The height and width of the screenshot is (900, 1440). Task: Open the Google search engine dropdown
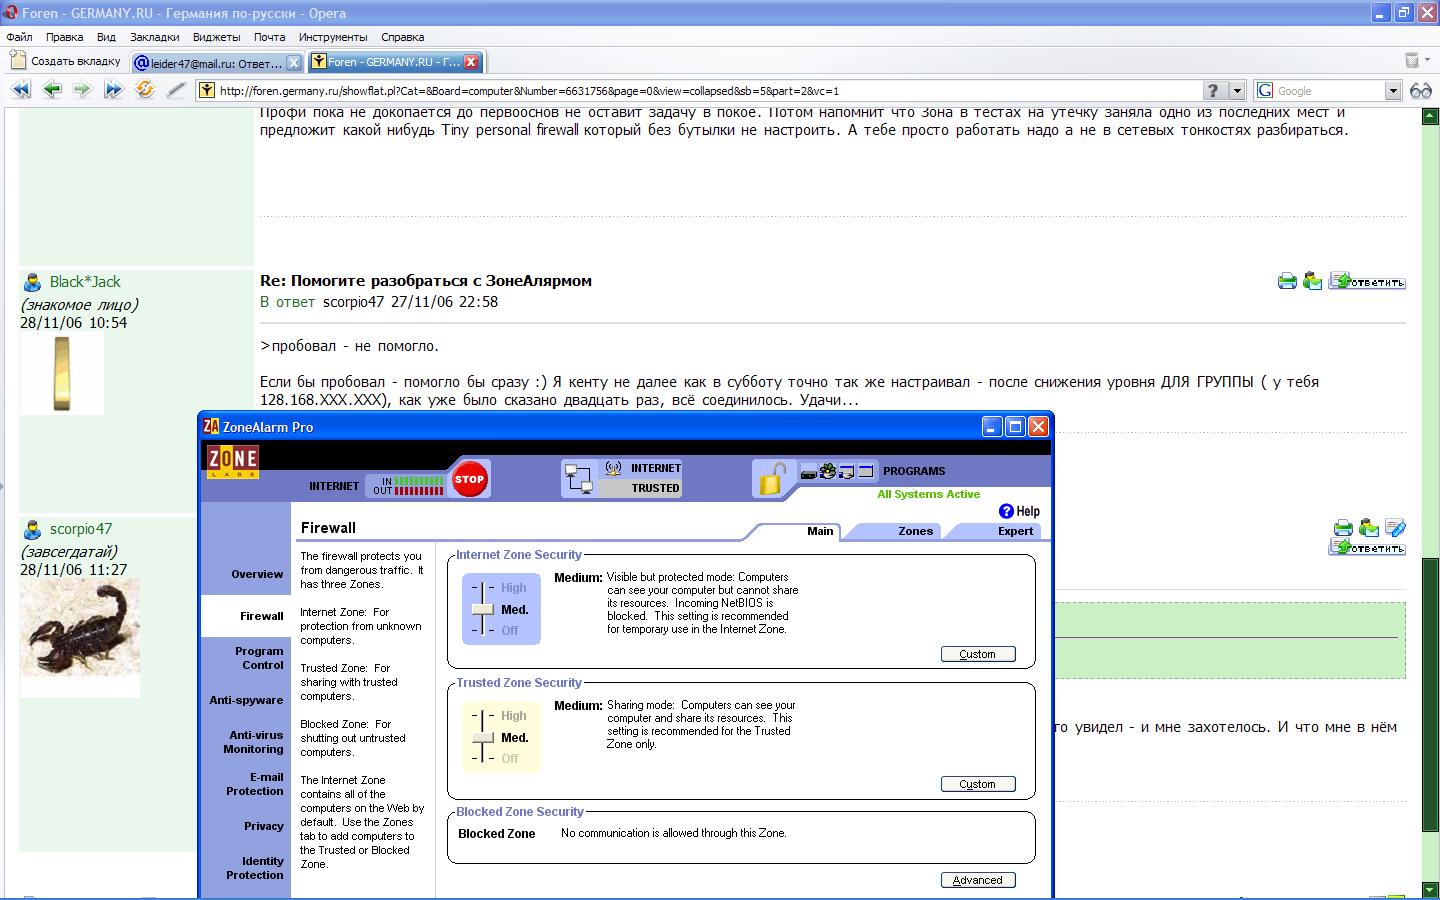(1393, 91)
